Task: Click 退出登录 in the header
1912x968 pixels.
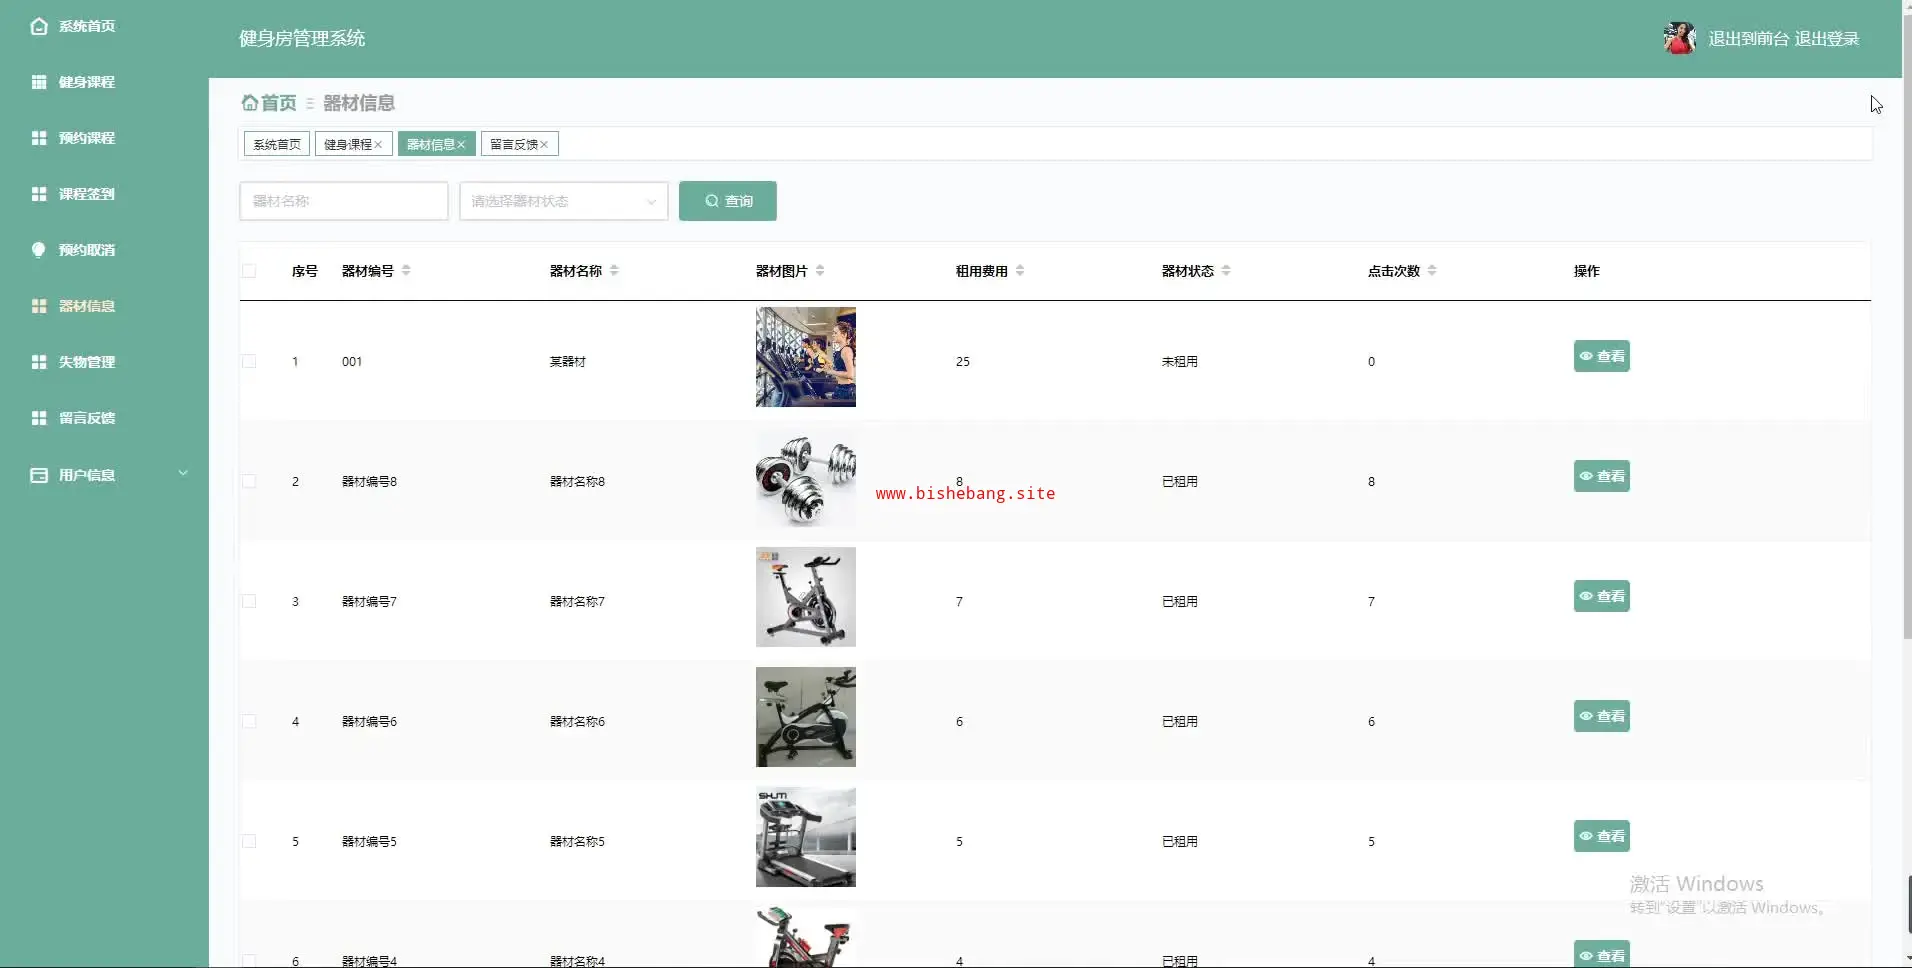Action: pos(1826,39)
